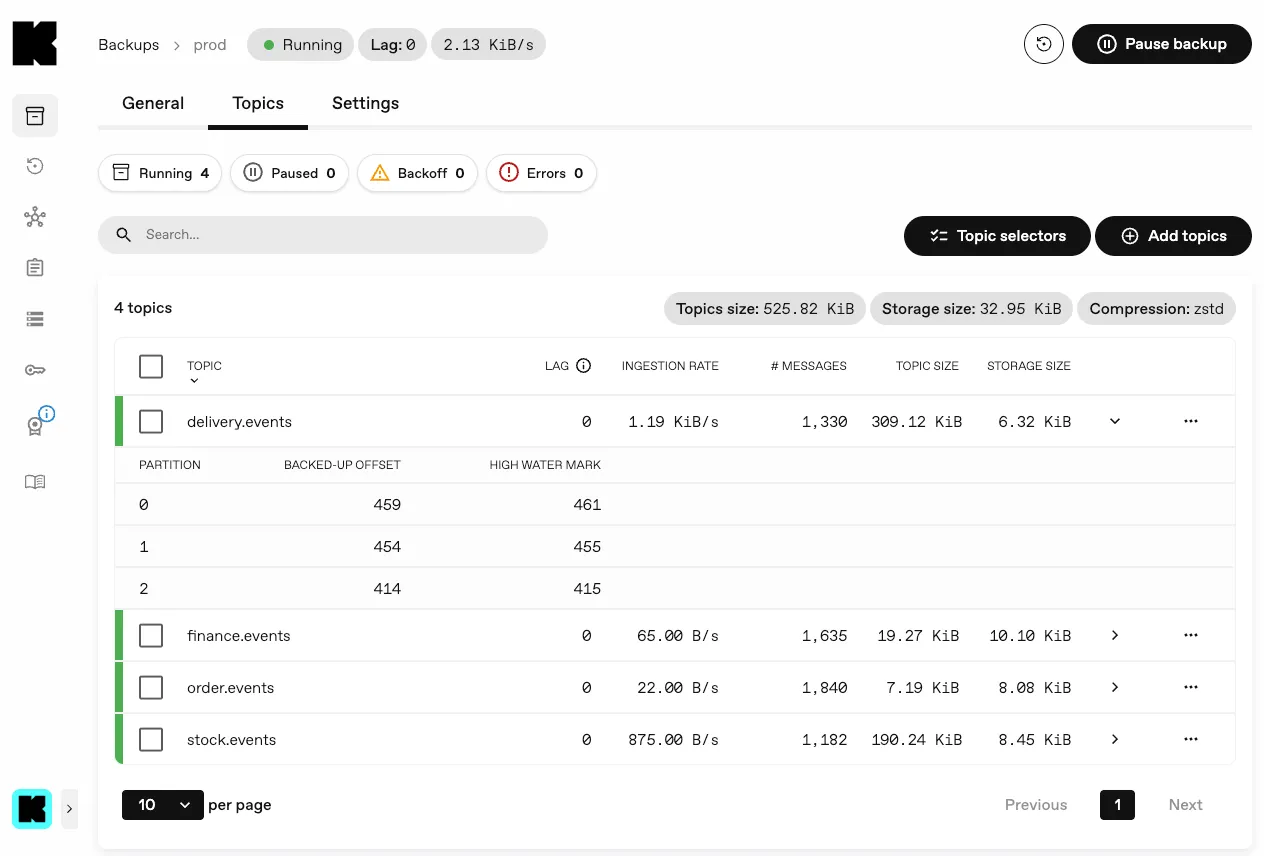This screenshot has width=1264, height=856.
Task: Filter by Errors 0 topics
Action: click(x=541, y=173)
